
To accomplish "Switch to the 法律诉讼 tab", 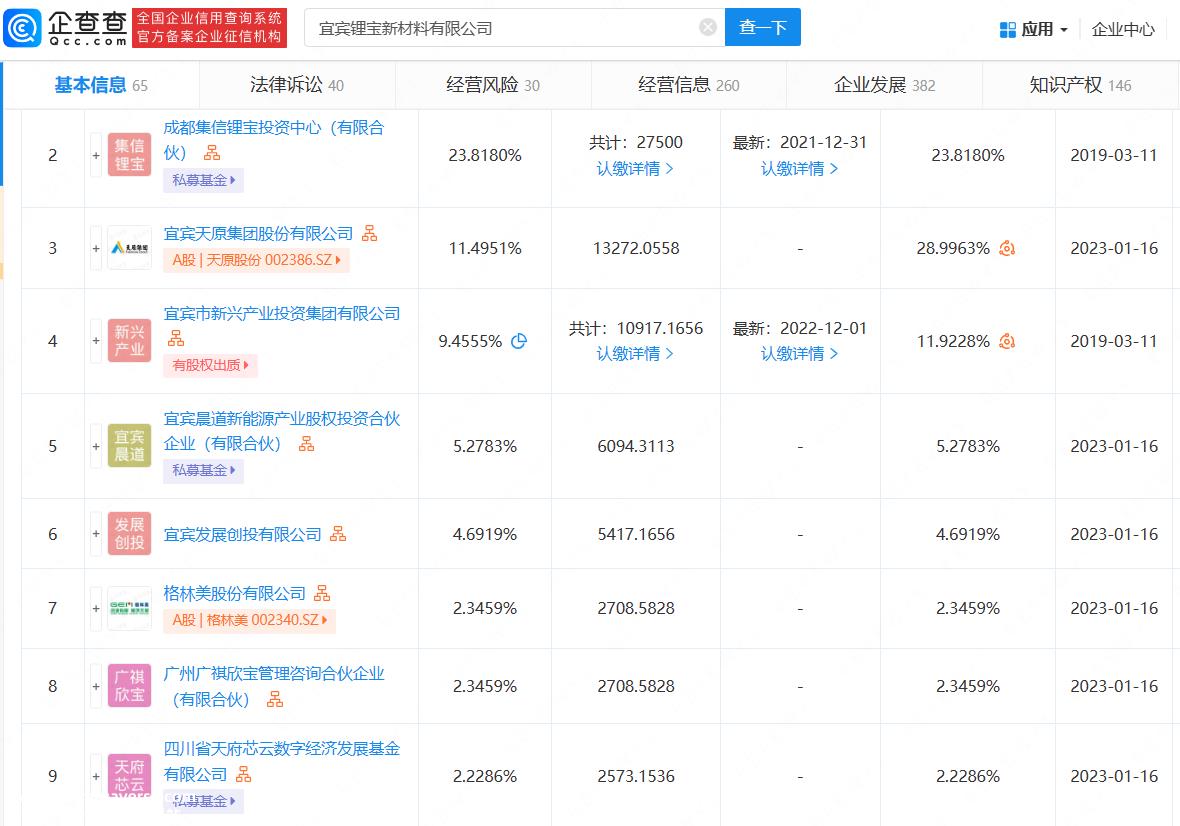I will click(297, 85).
